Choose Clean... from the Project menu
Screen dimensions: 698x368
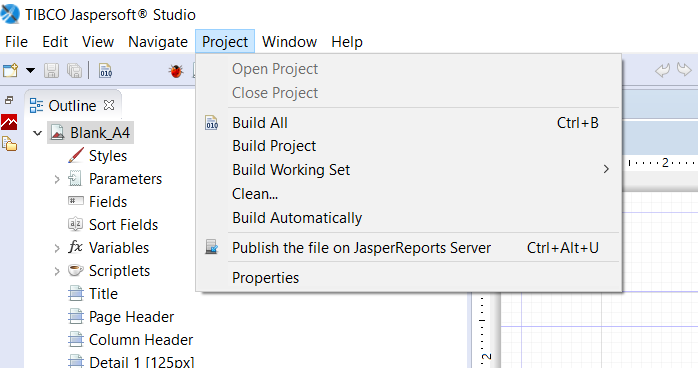(x=409, y=194)
